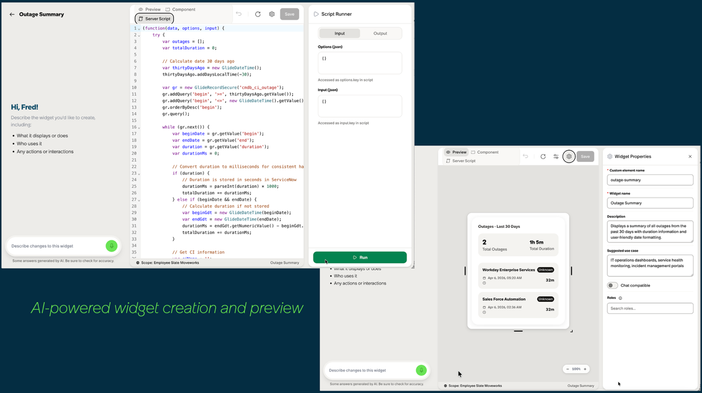The image size is (702, 393).
Task: Collapse try block fold arrow at line 2
Action: coord(139,35)
